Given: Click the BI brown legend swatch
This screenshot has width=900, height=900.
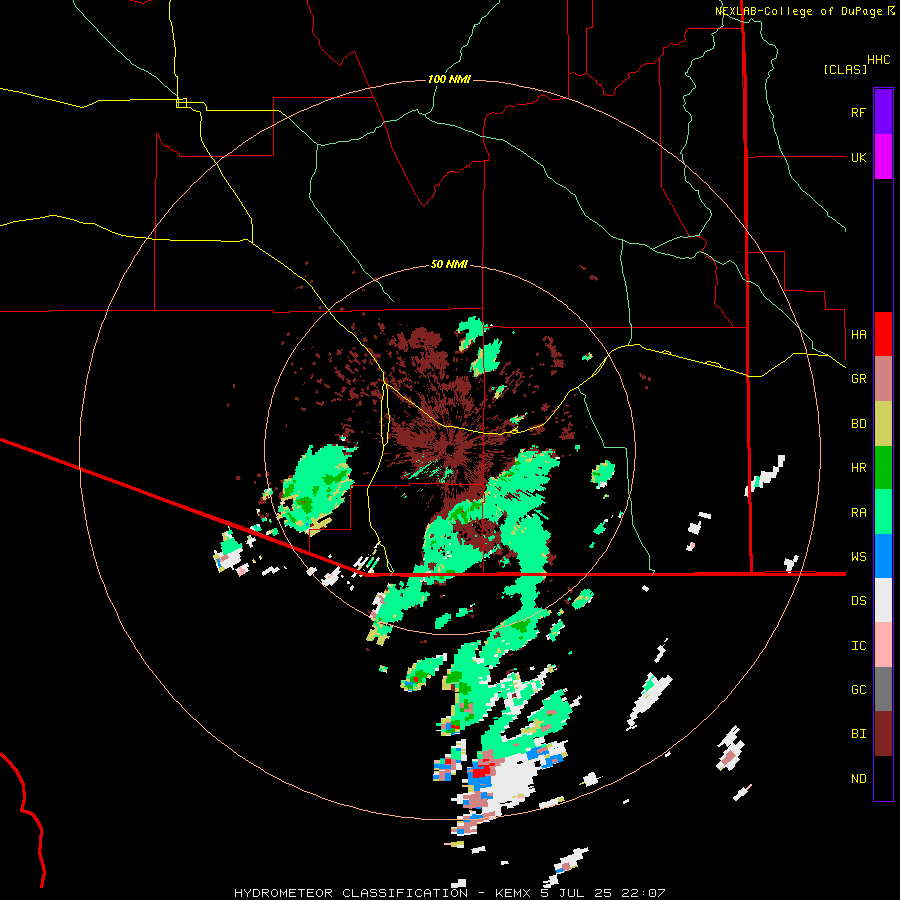Looking at the screenshot, I should [x=883, y=734].
